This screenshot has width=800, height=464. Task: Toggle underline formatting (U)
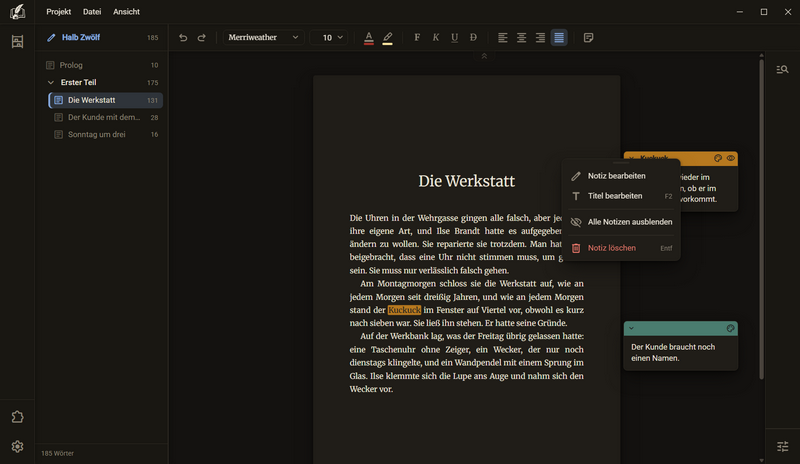454,37
